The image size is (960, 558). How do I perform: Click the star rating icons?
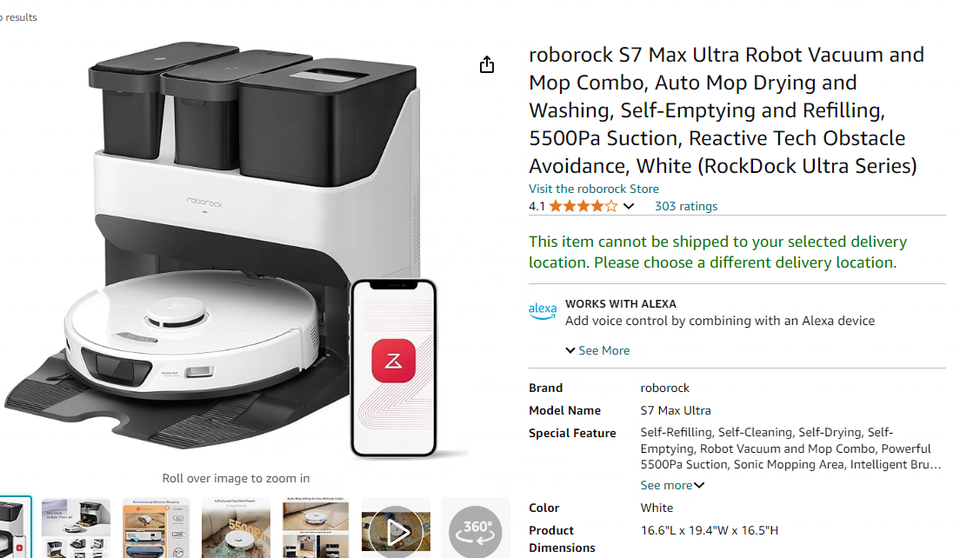tap(583, 206)
